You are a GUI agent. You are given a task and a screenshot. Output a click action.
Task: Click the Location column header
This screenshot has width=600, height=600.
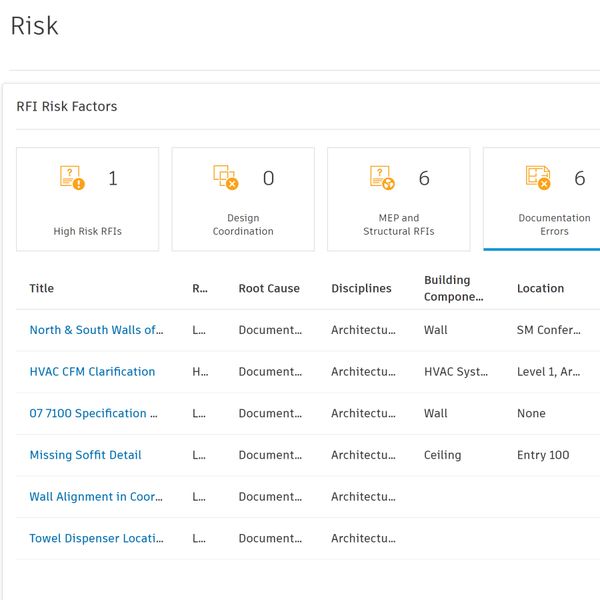pos(540,289)
